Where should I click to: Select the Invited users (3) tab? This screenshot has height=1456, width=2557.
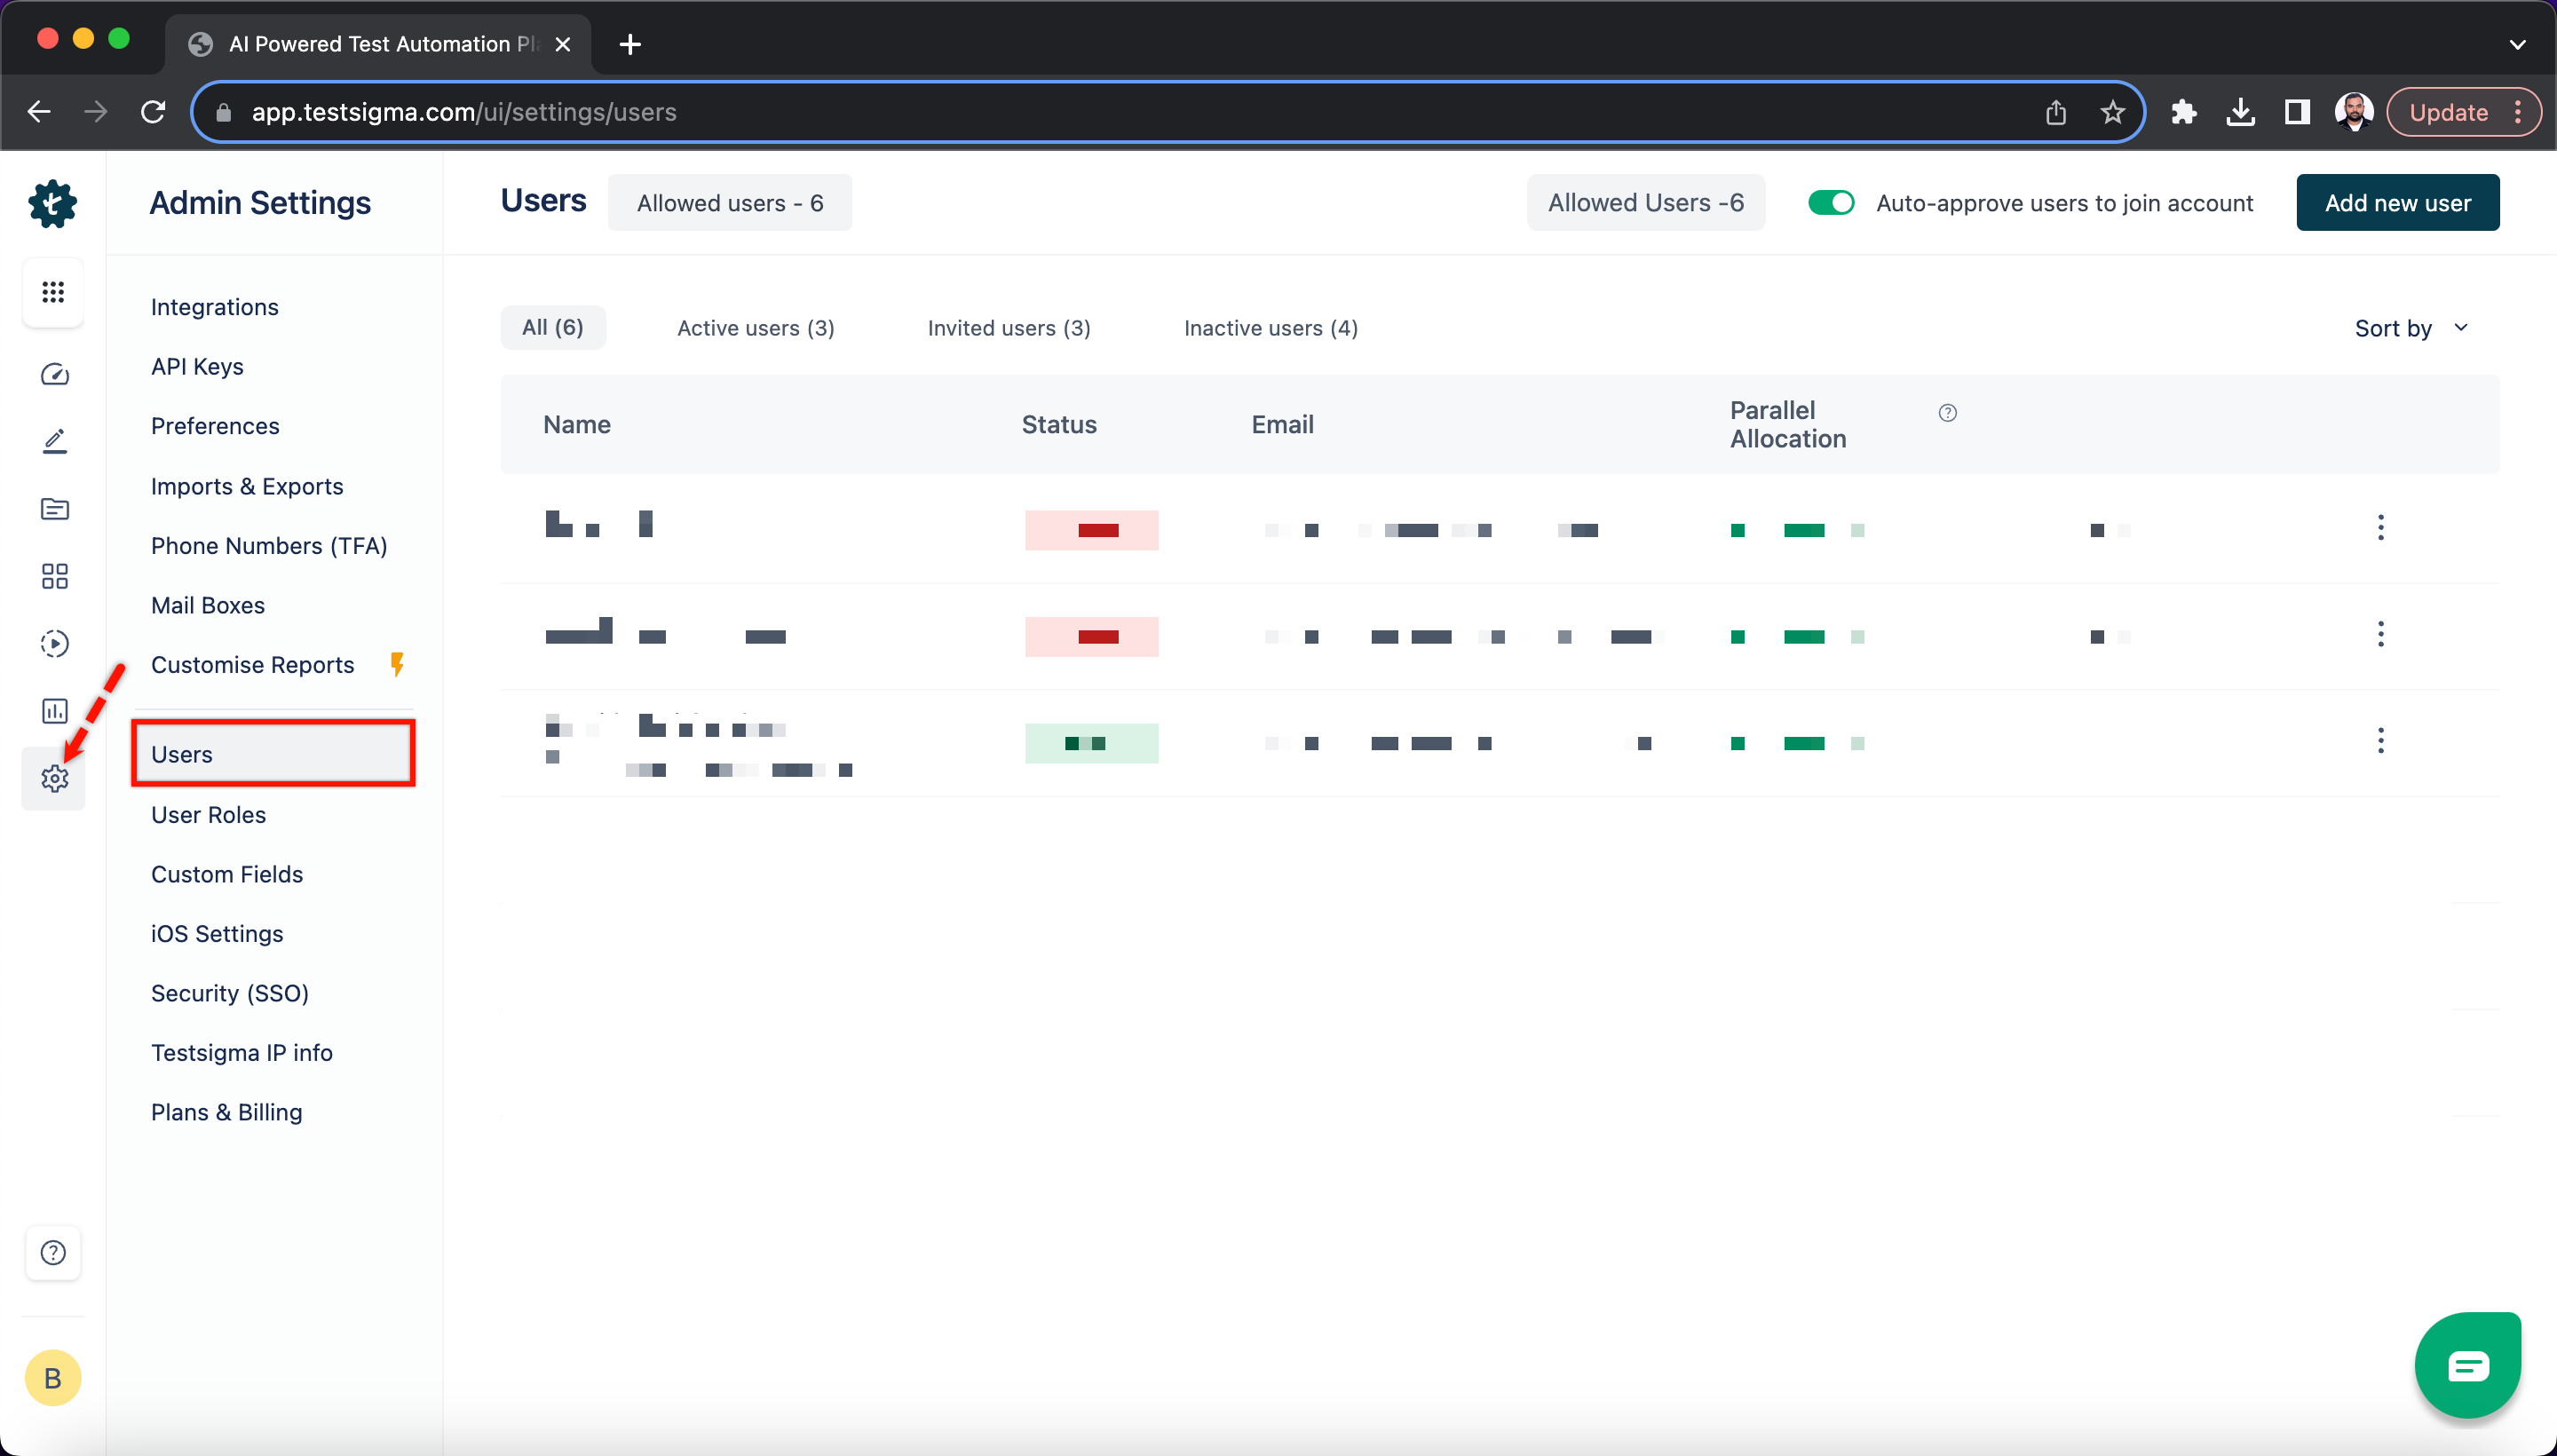[x=1008, y=327]
